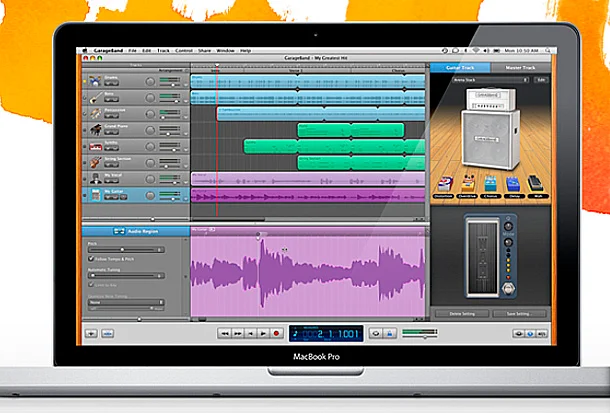Rewind with the transport rewind button
Image resolution: width=610 pixels, height=413 pixels.
pos(224,333)
